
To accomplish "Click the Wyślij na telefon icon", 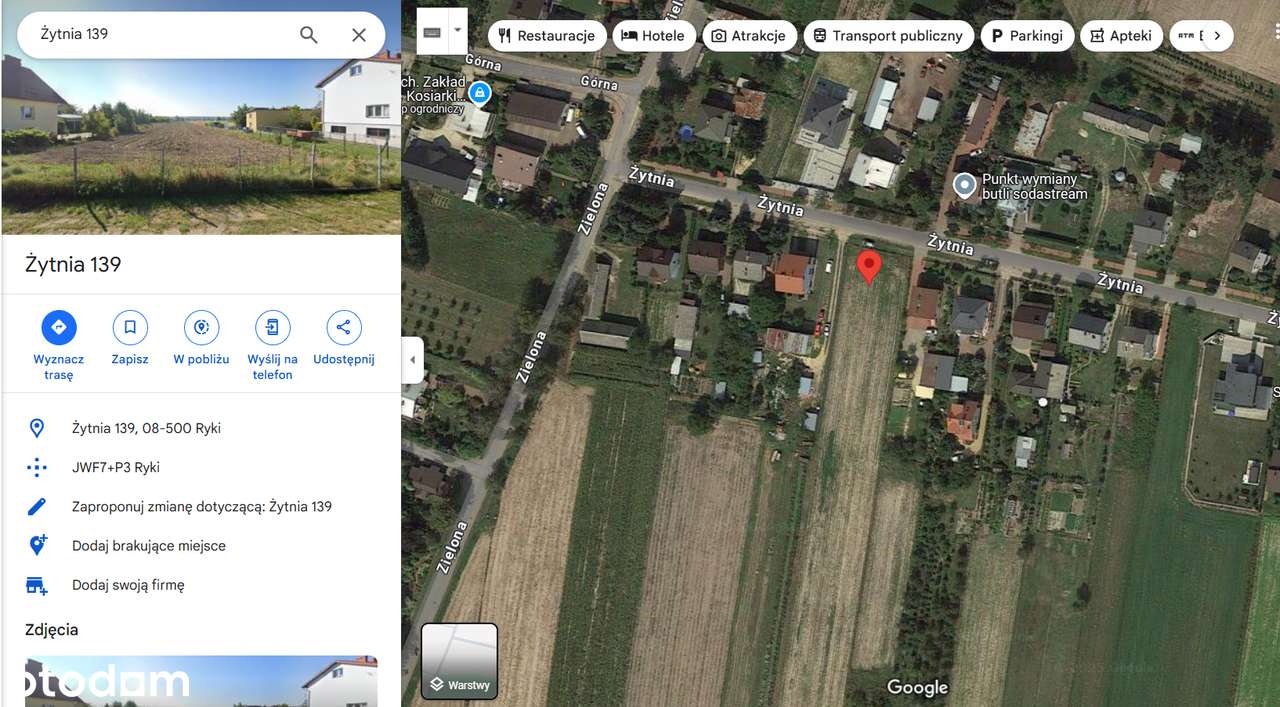I will (x=272, y=327).
